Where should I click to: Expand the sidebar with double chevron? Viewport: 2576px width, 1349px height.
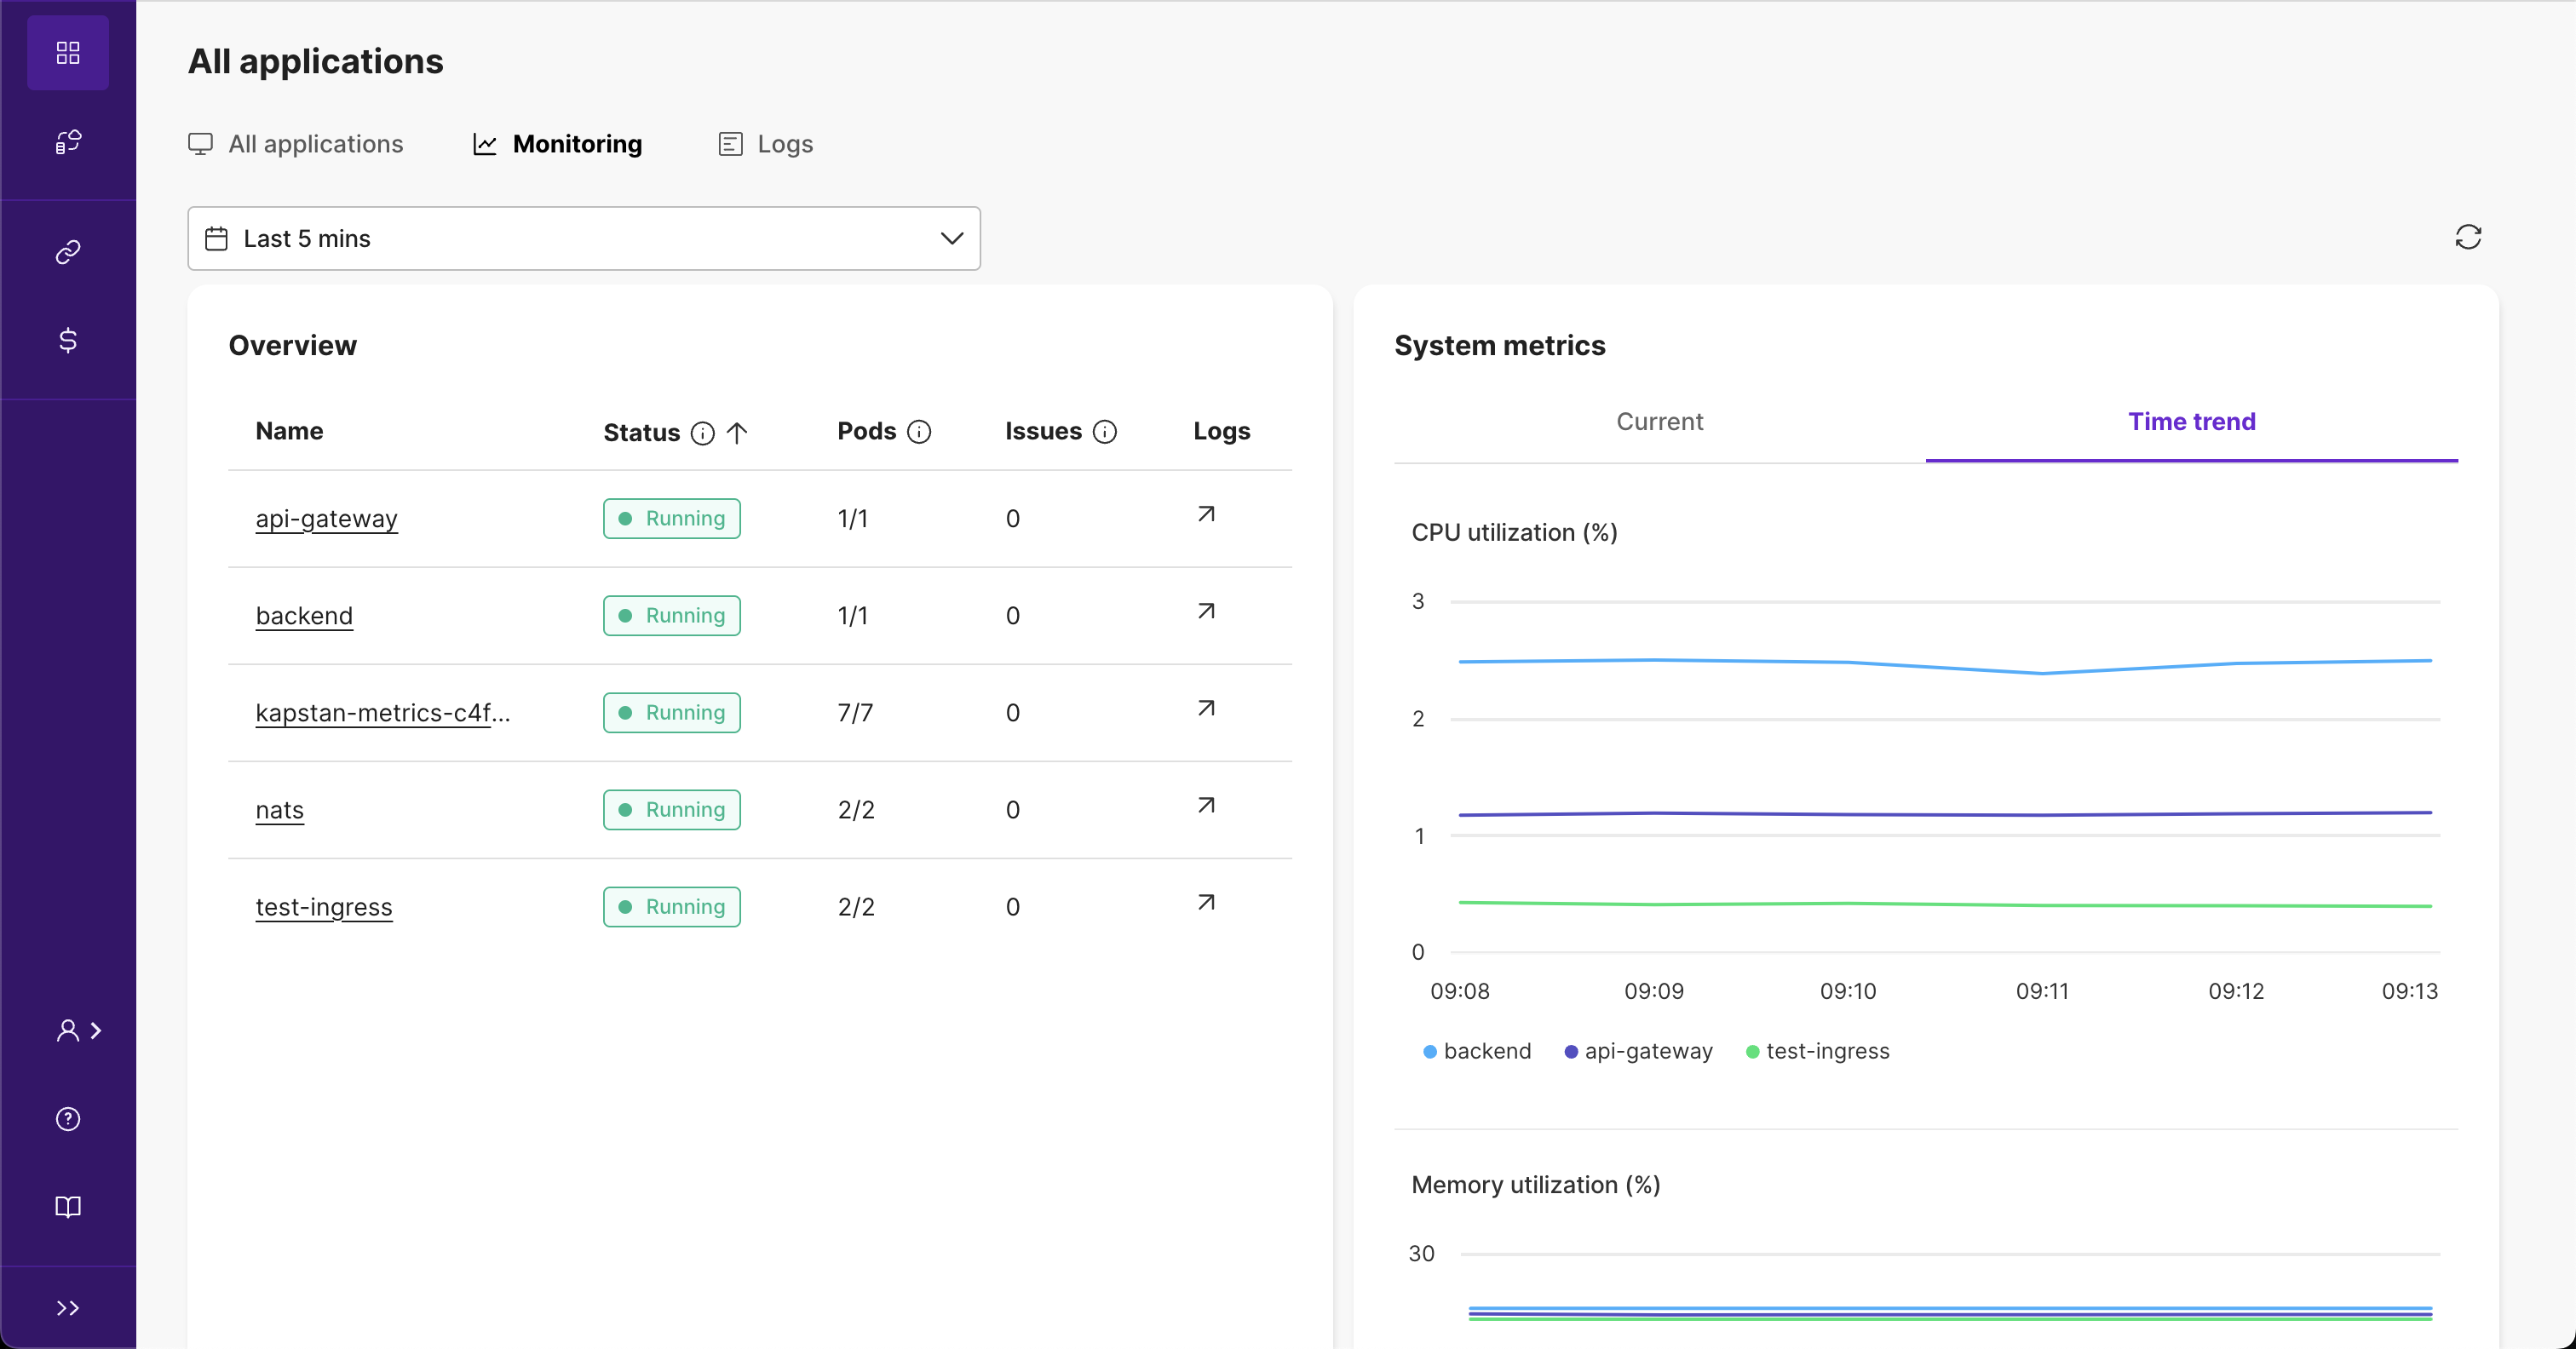pyautogui.click(x=68, y=1307)
